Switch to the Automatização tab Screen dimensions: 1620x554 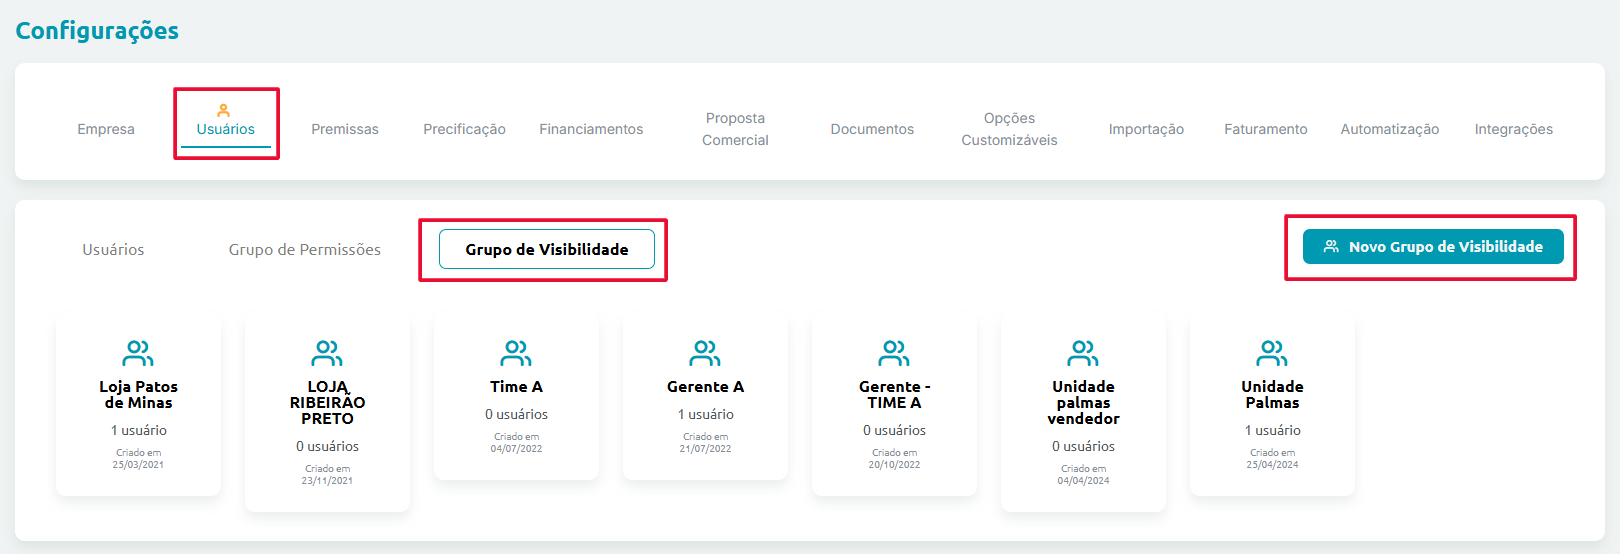click(1390, 129)
